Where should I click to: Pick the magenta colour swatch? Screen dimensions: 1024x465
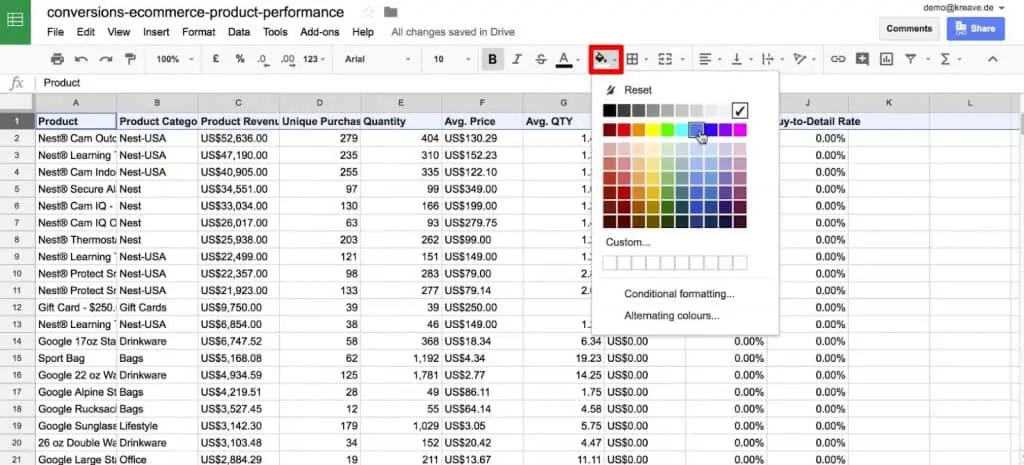pyautogui.click(x=739, y=130)
